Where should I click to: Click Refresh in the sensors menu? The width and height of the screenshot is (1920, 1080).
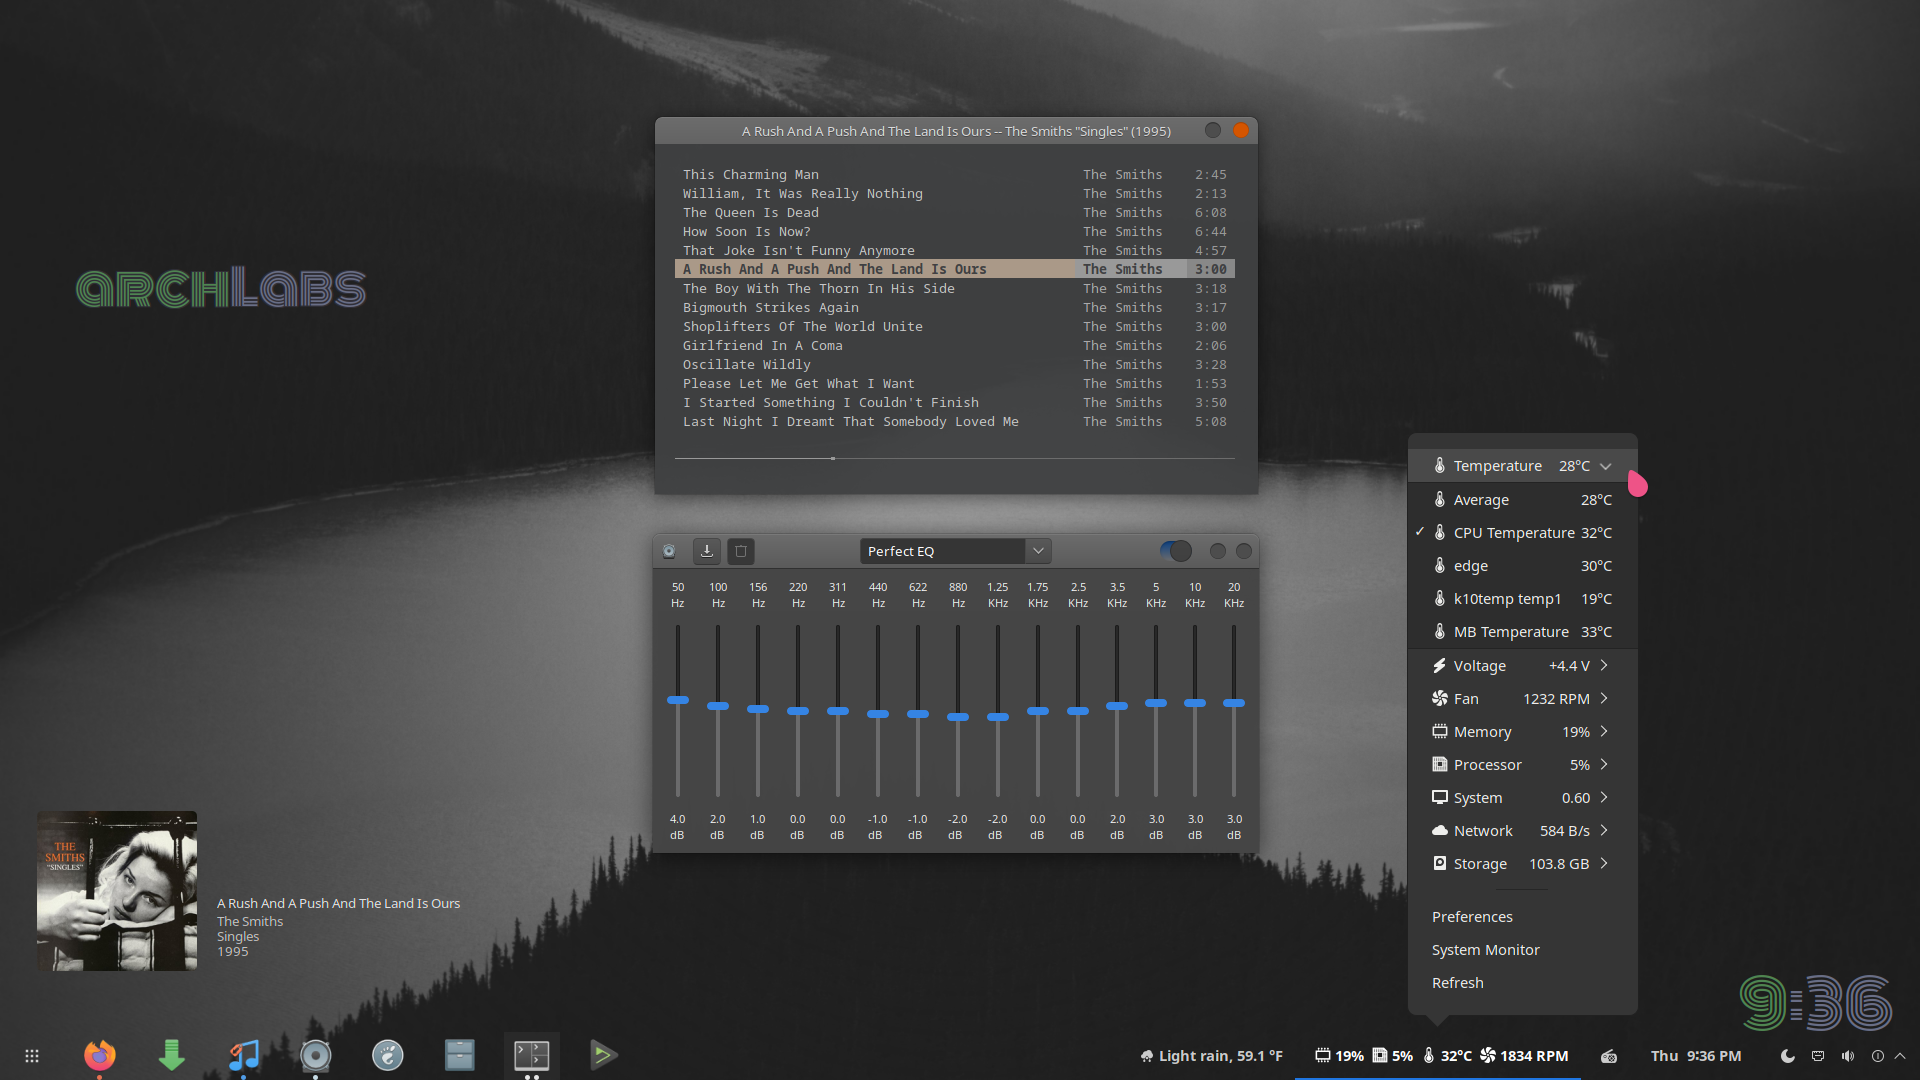[x=1457, y=983]
